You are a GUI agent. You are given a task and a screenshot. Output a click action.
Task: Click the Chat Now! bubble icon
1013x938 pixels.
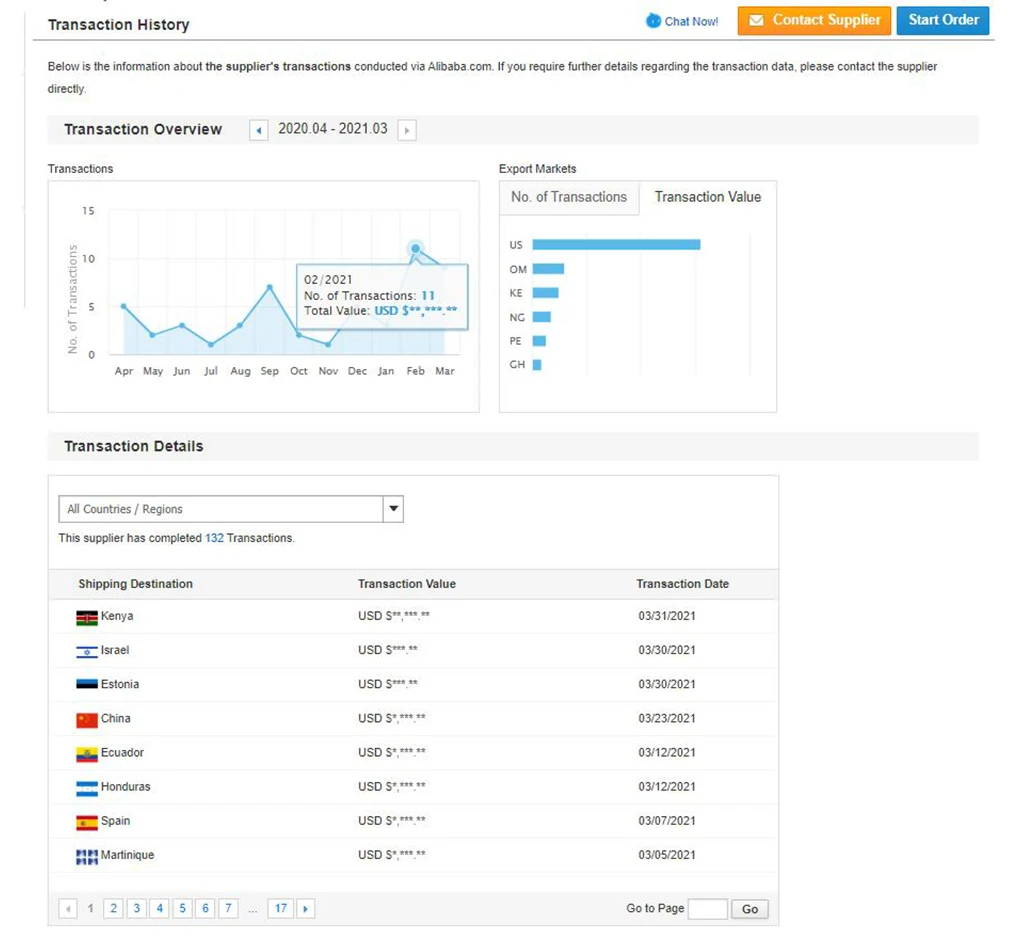point(653,21)
